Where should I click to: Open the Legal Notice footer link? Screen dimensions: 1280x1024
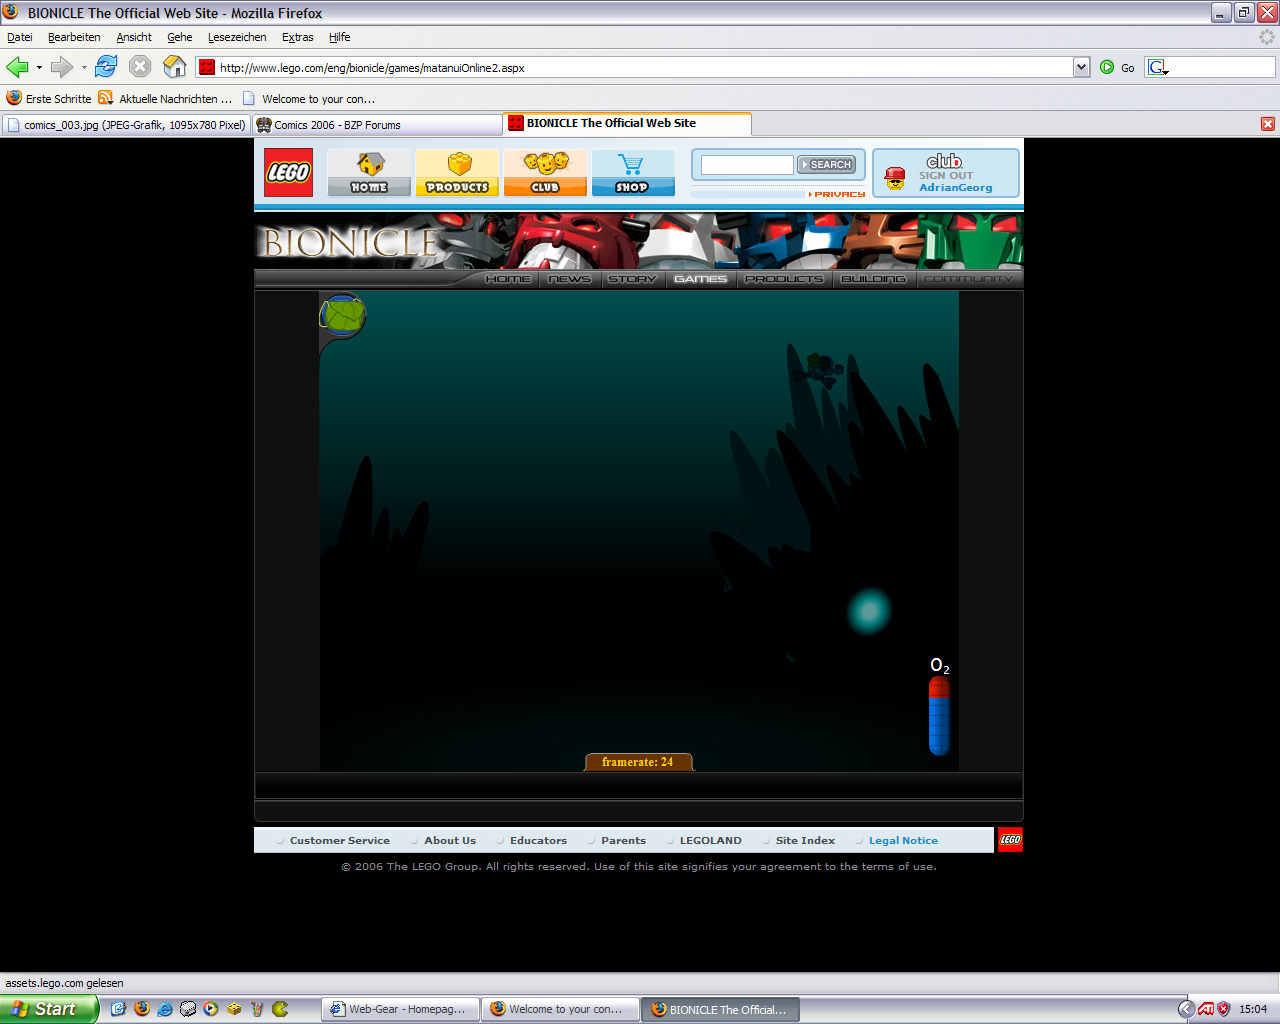903,840
